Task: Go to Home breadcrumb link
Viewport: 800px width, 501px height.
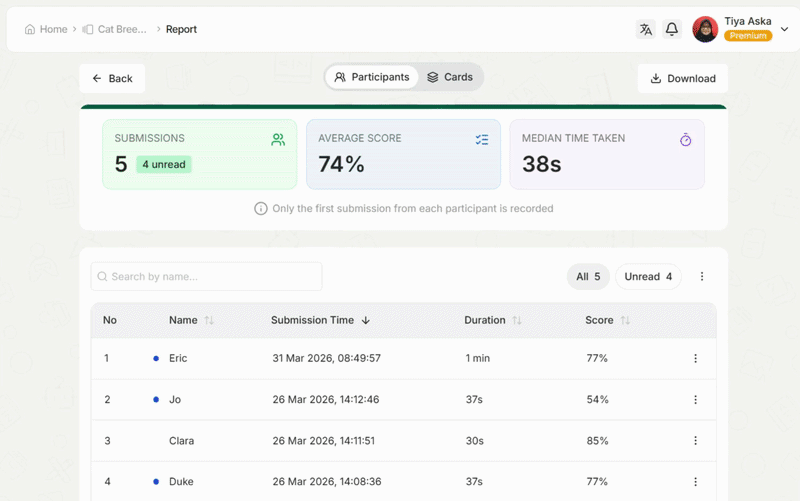Action: pyautogui.click(x=46, y=30)
